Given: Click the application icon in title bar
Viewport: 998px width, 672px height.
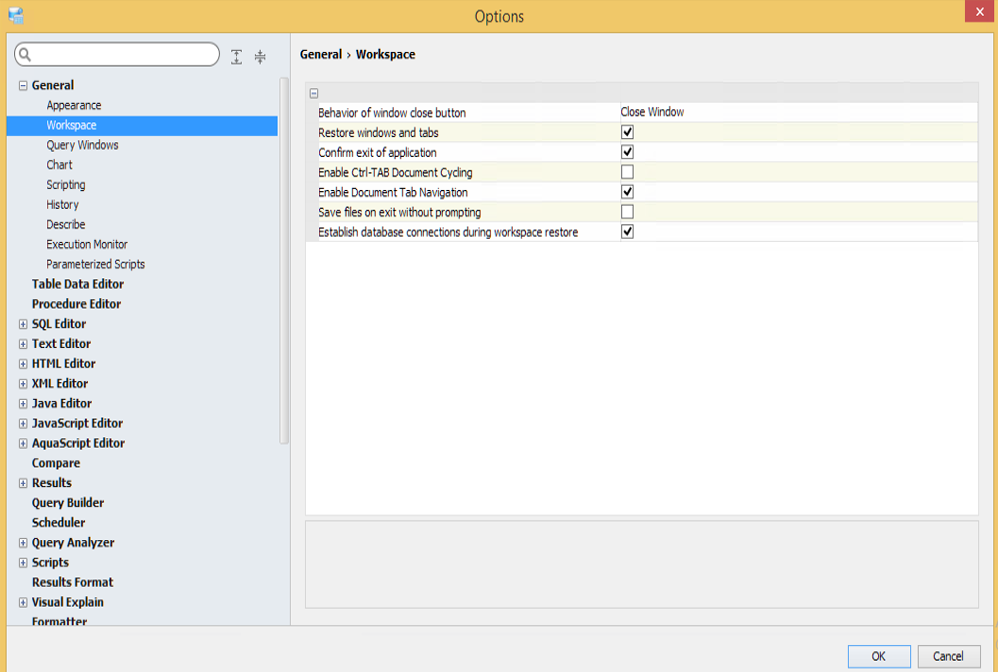Looking at the screenshot, I should (15, 15).
